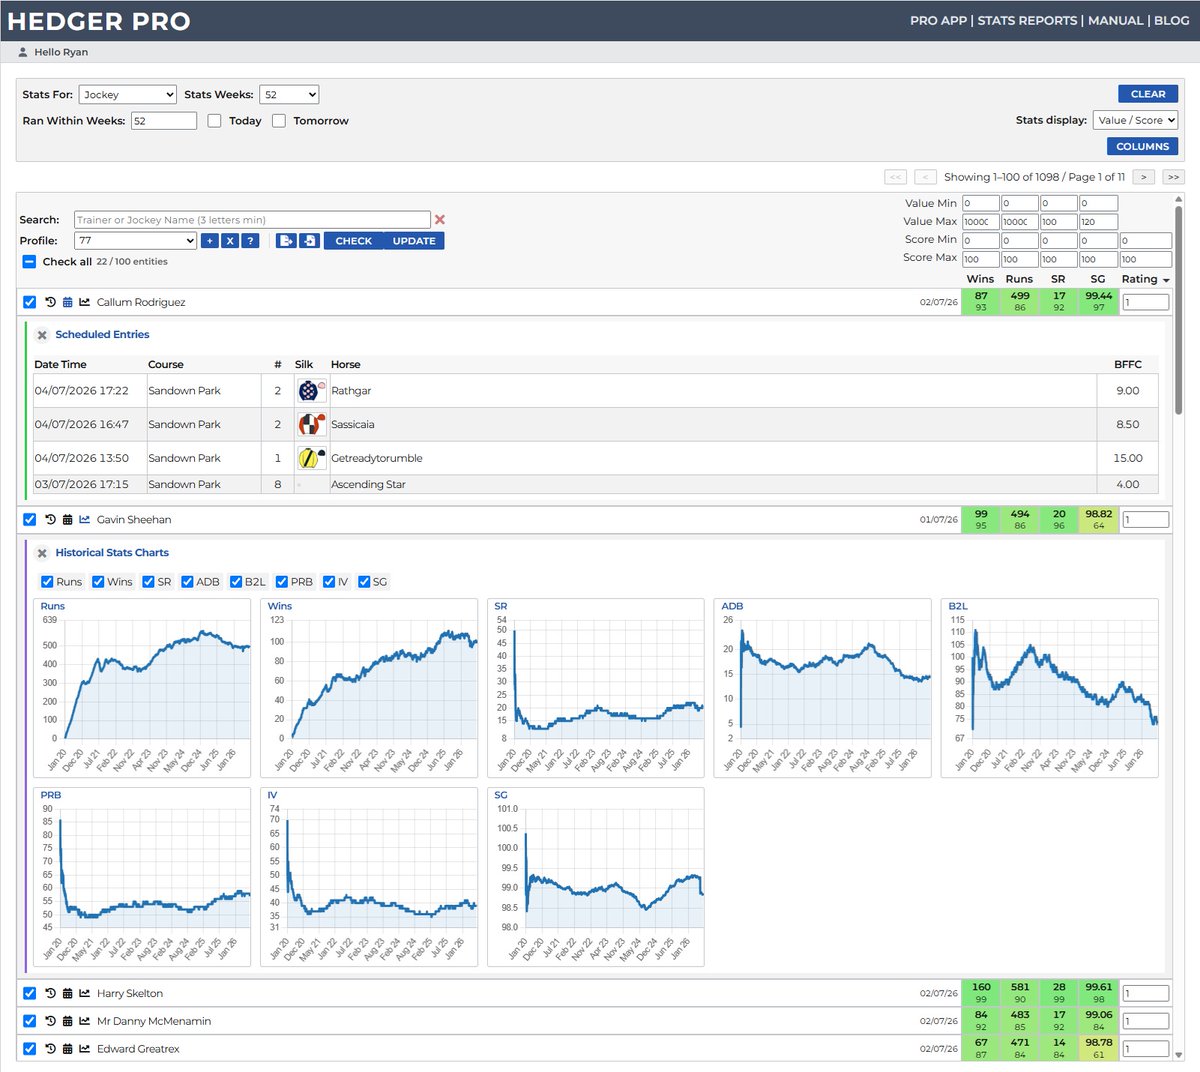Click the UPDATE button
This screenshot has height=1072, width=1200.
point(414,241)
